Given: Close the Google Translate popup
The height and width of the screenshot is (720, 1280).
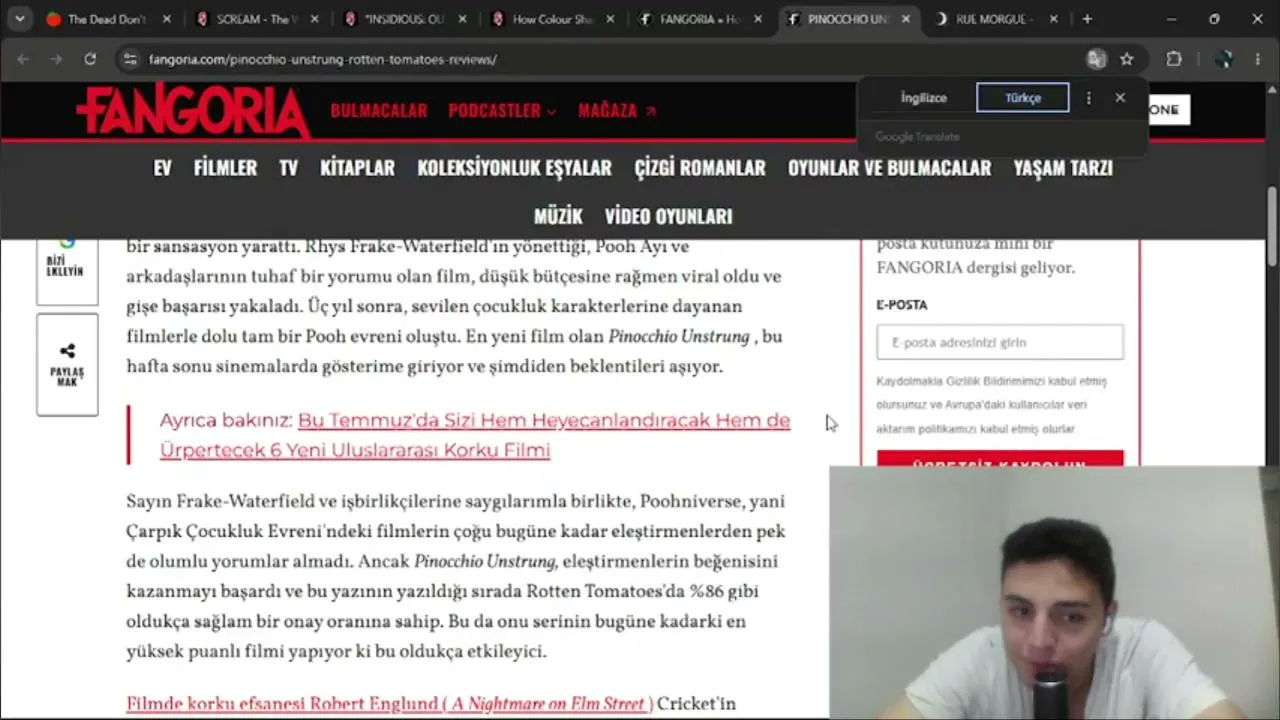Looking at the screenshot, I should pos(1120,97).
